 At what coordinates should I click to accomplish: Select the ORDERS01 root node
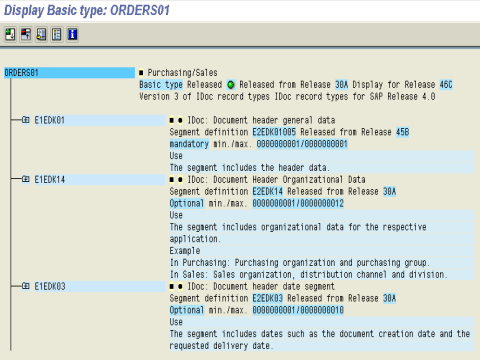click(x=69, y=73)
